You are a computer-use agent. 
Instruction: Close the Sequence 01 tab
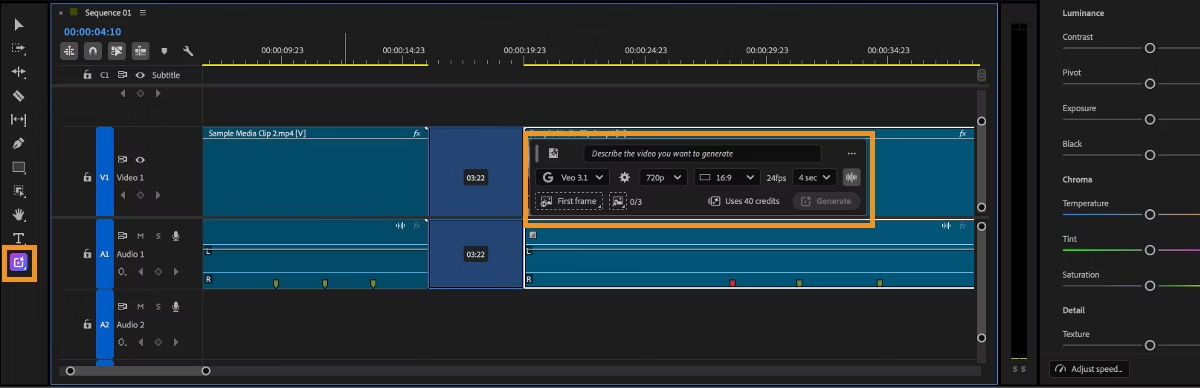click(x=62, y=13)
